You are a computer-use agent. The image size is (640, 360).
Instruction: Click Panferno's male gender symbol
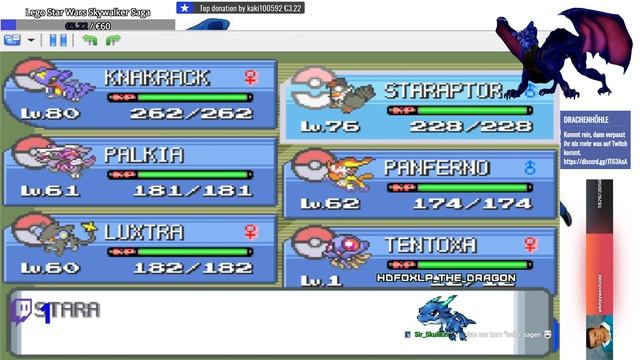tap(530, 167)
